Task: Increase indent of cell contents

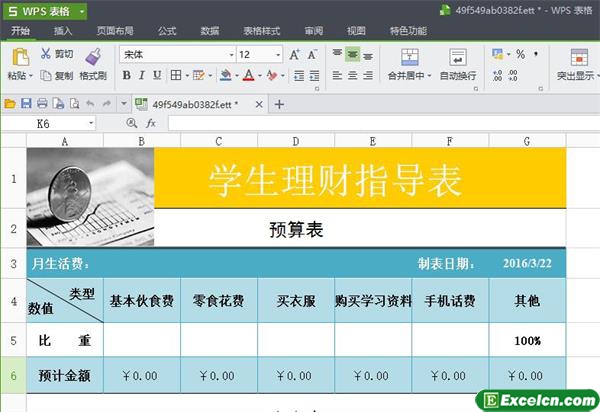Action: pos(314,76)
